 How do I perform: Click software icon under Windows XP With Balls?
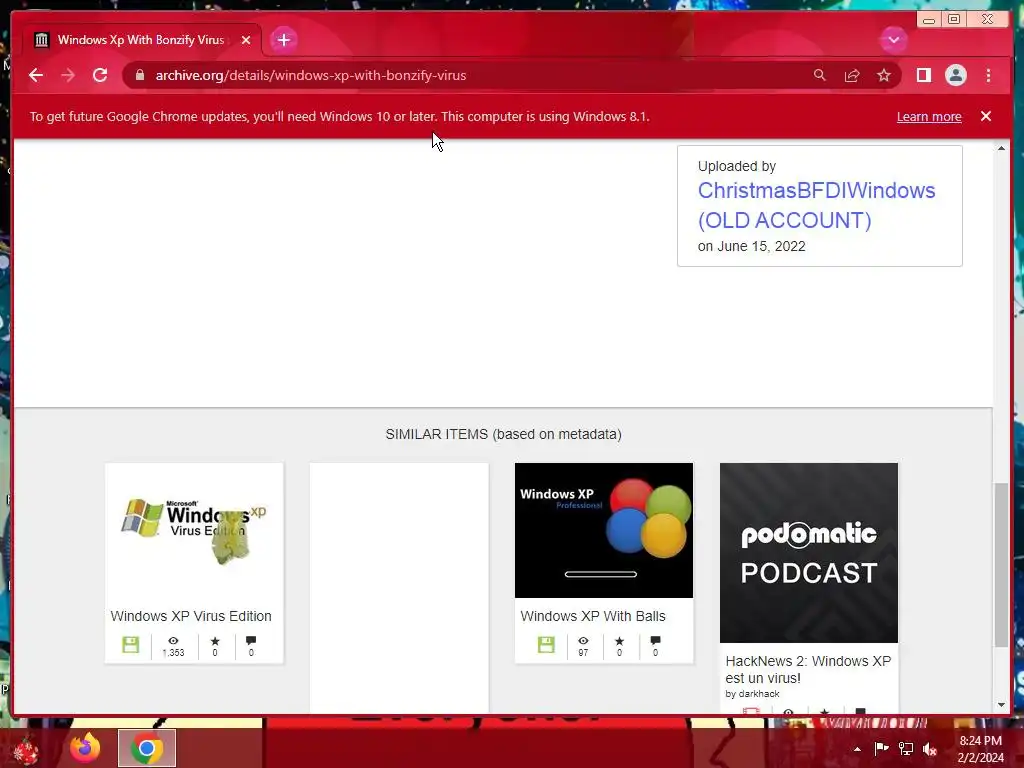tap(546, 645)
